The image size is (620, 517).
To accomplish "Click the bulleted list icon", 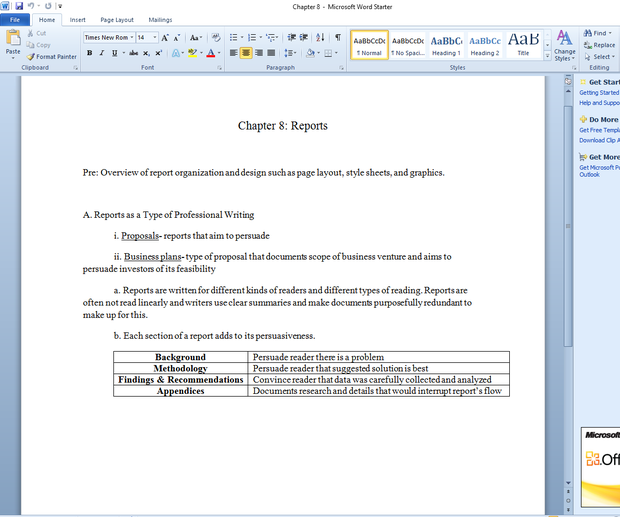I will point(234,38).
